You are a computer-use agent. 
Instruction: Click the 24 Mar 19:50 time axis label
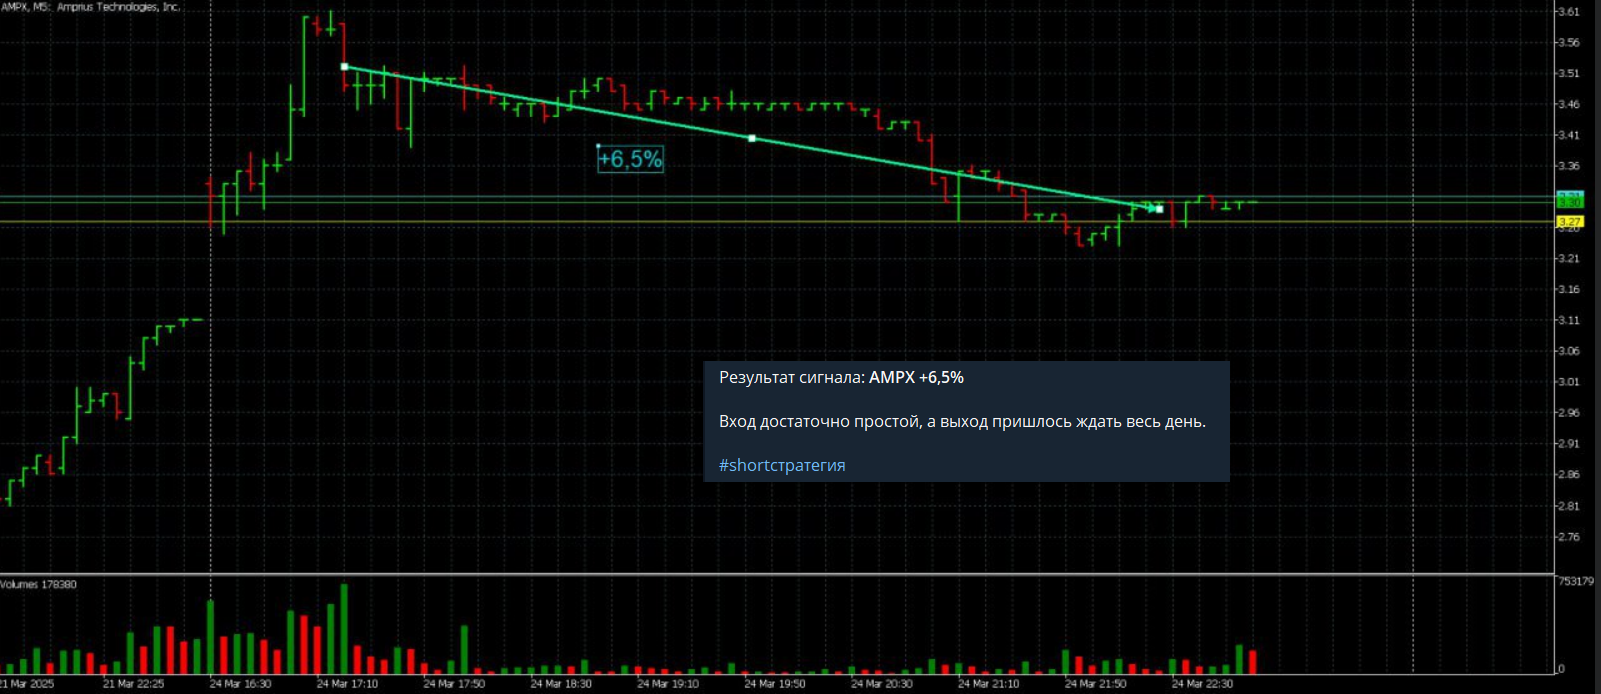click(776, 684)
